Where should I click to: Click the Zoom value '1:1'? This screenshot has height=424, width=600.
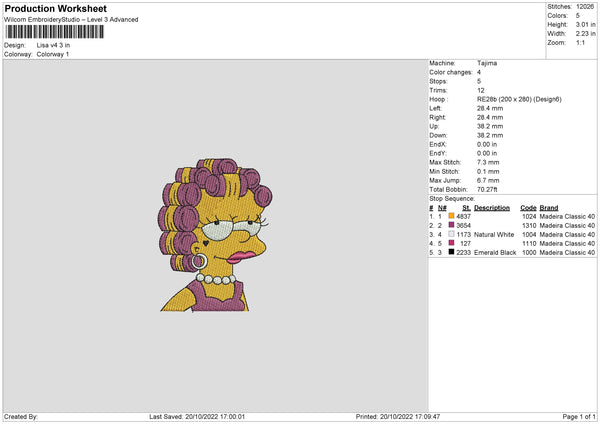[x=580, y=42]
